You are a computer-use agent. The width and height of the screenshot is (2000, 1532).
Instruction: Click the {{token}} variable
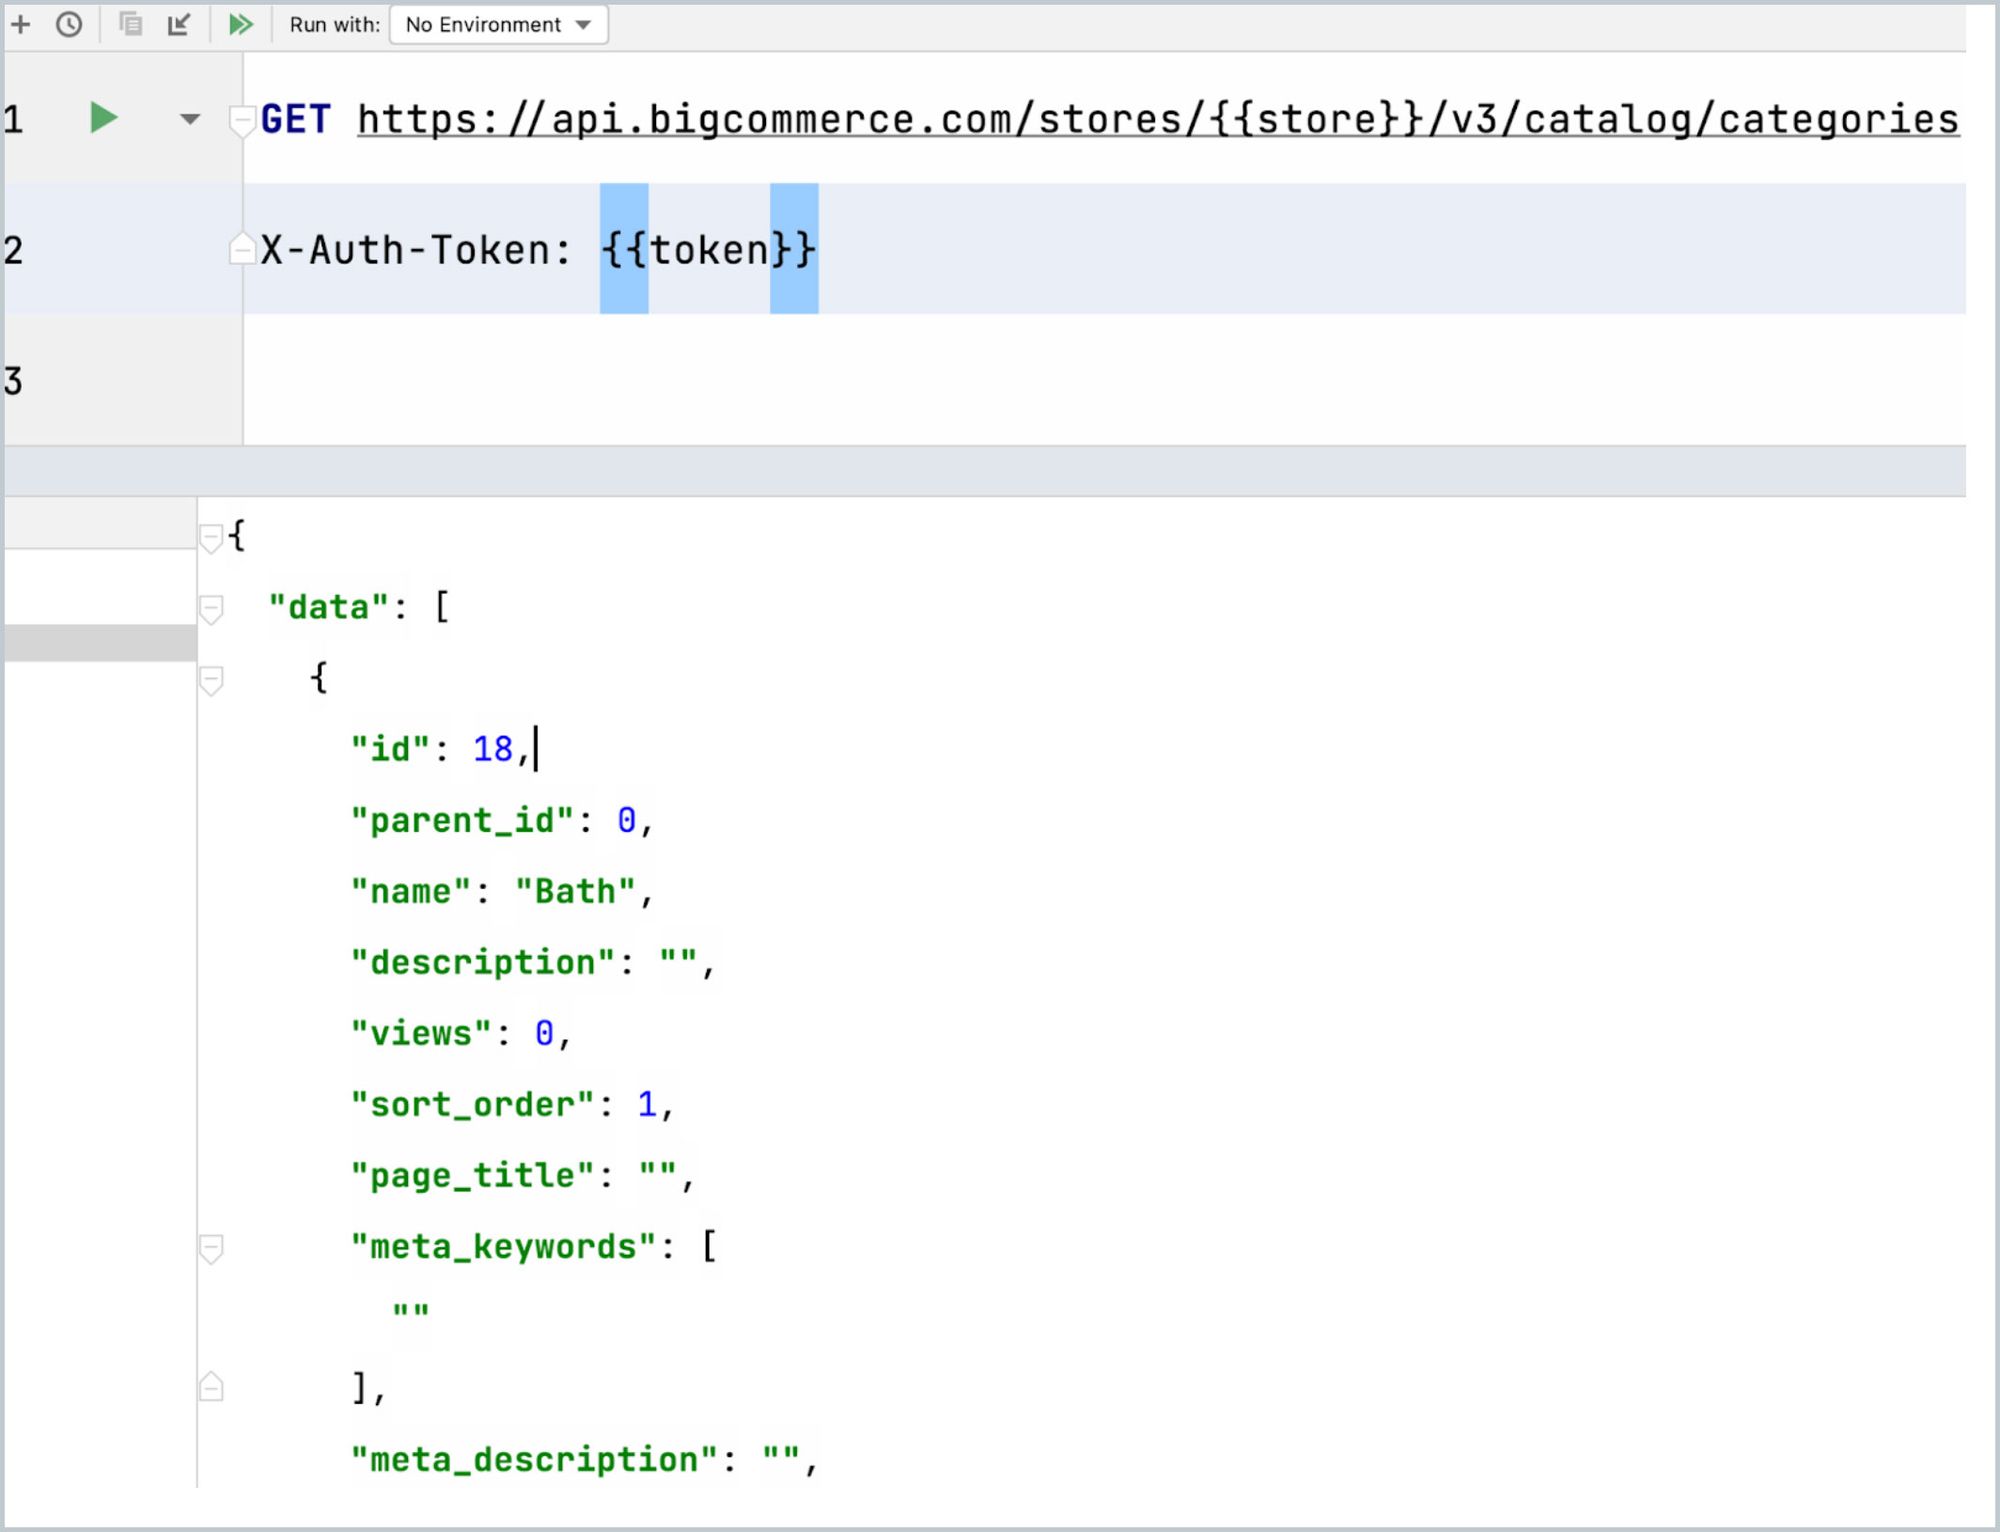tap(709, 249)
